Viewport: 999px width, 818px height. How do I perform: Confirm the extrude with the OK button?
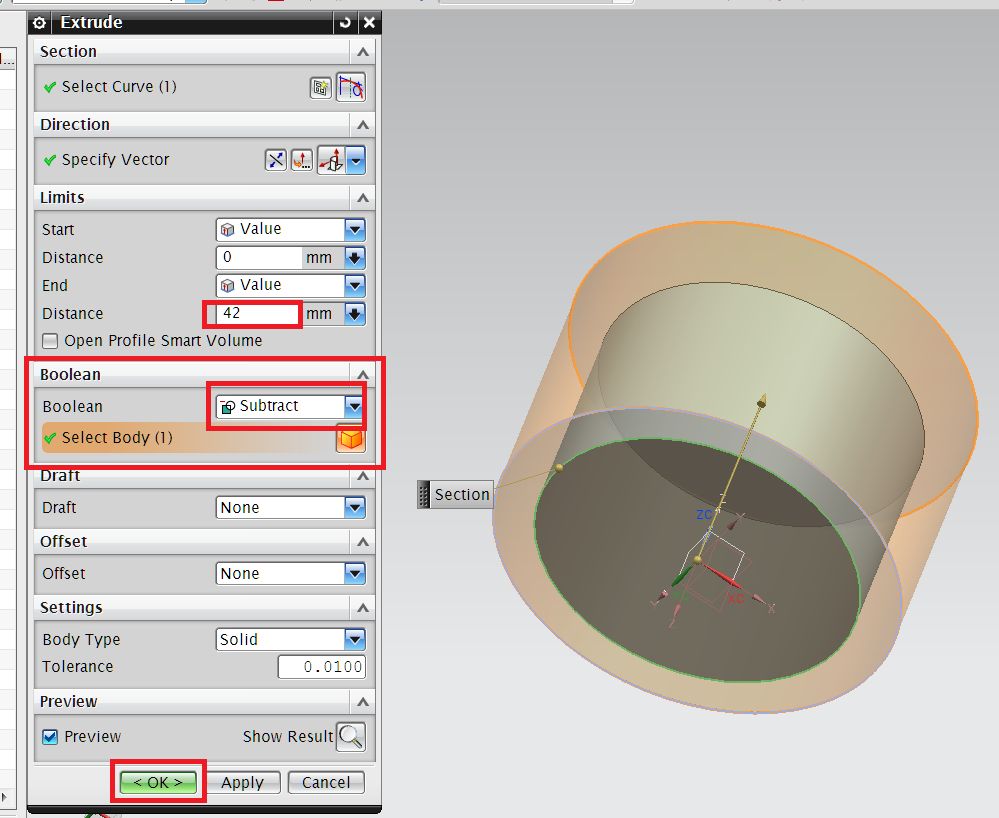(157, 782)
